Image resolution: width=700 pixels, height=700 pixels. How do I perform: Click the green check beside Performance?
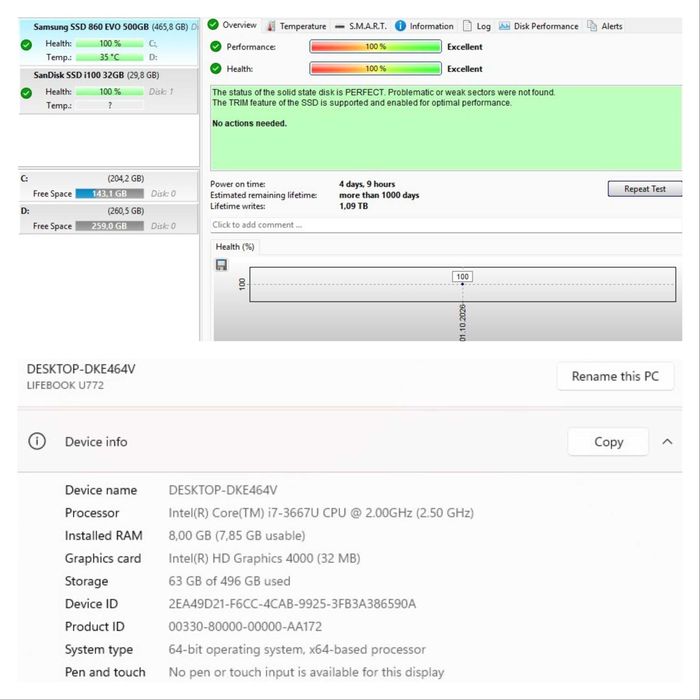pyautogui.click(x=216, y=46)
